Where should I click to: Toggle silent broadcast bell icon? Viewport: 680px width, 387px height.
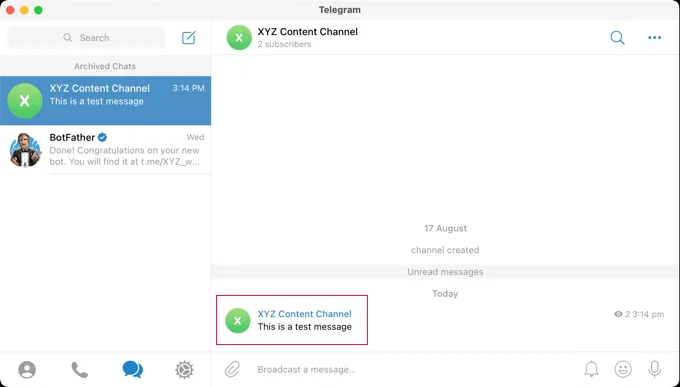[x=591, y=369]
